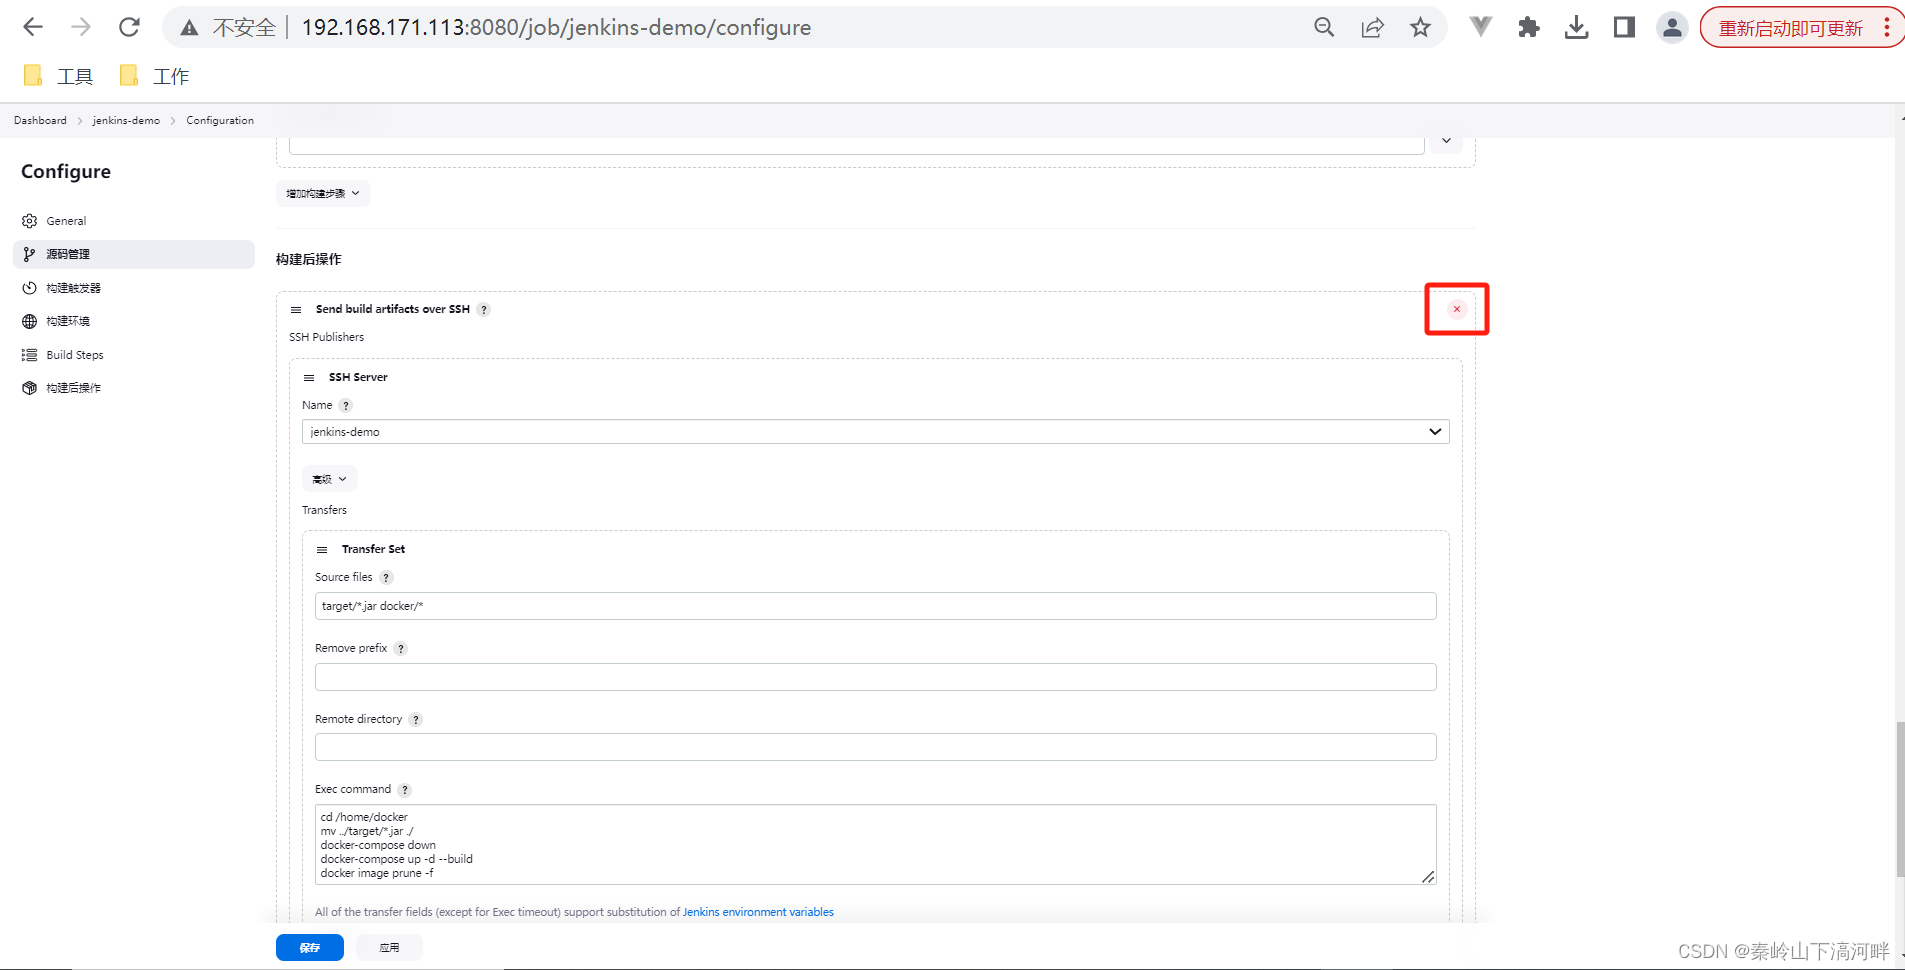Open help for the Remove prefix field
Screen dimensions: 1905x970
[x=400, y=648]
